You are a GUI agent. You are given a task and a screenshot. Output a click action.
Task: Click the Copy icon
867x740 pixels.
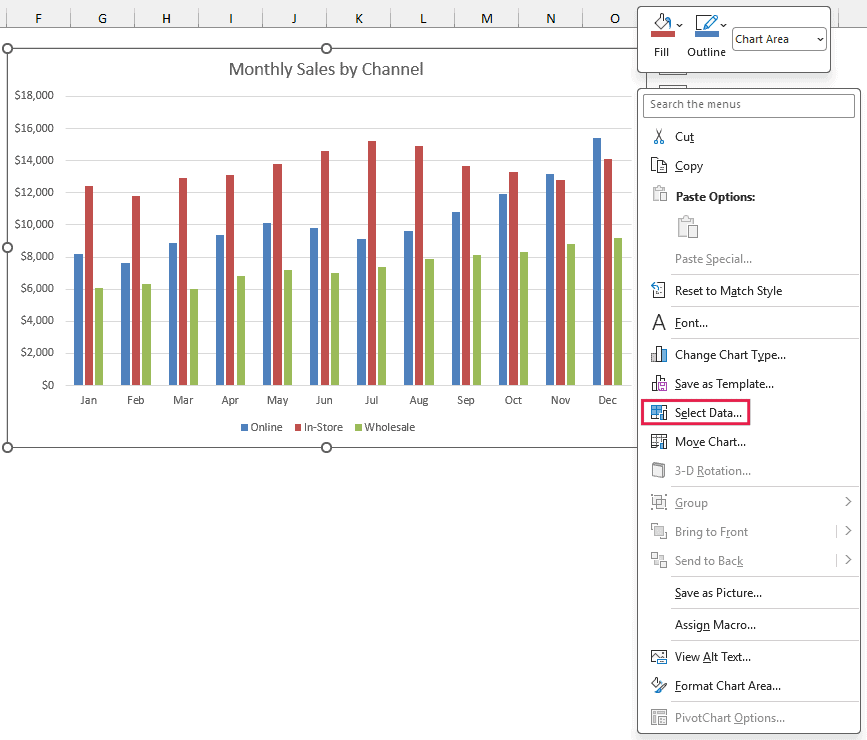(659, 165)
